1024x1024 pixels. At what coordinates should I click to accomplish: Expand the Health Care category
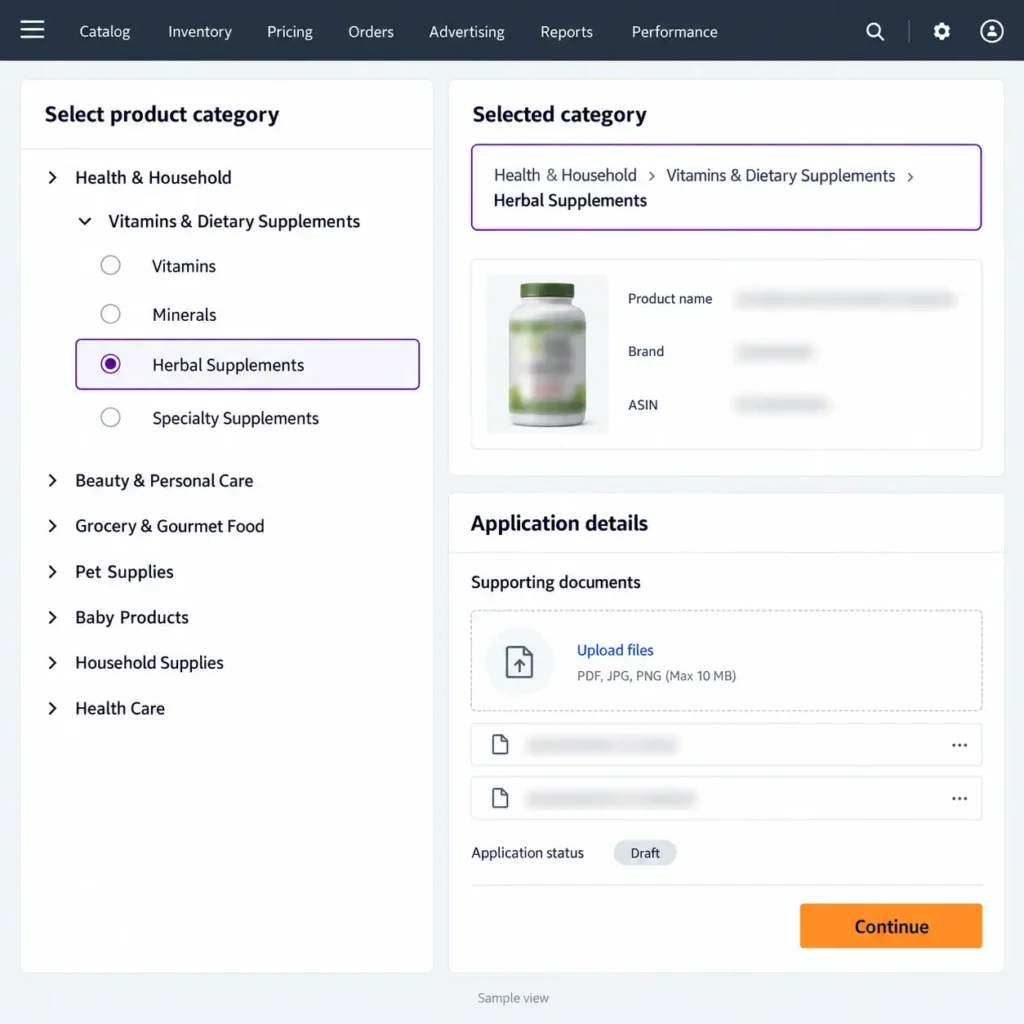click(52, 709)
